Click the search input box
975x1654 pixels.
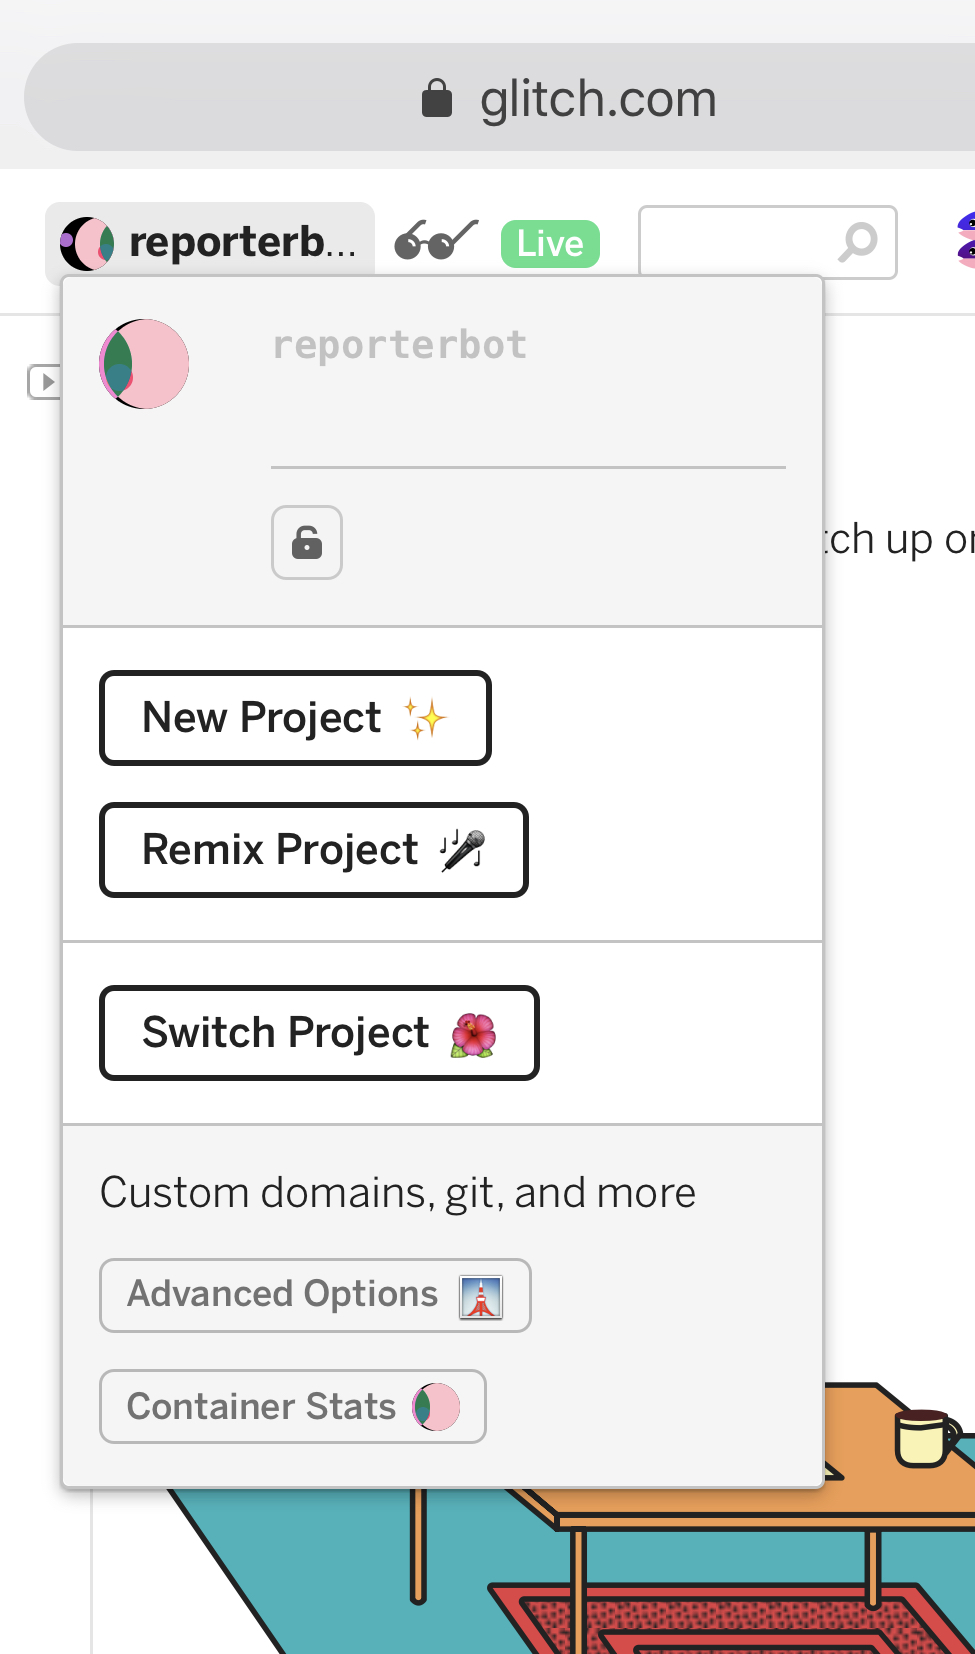click(768, 242)
